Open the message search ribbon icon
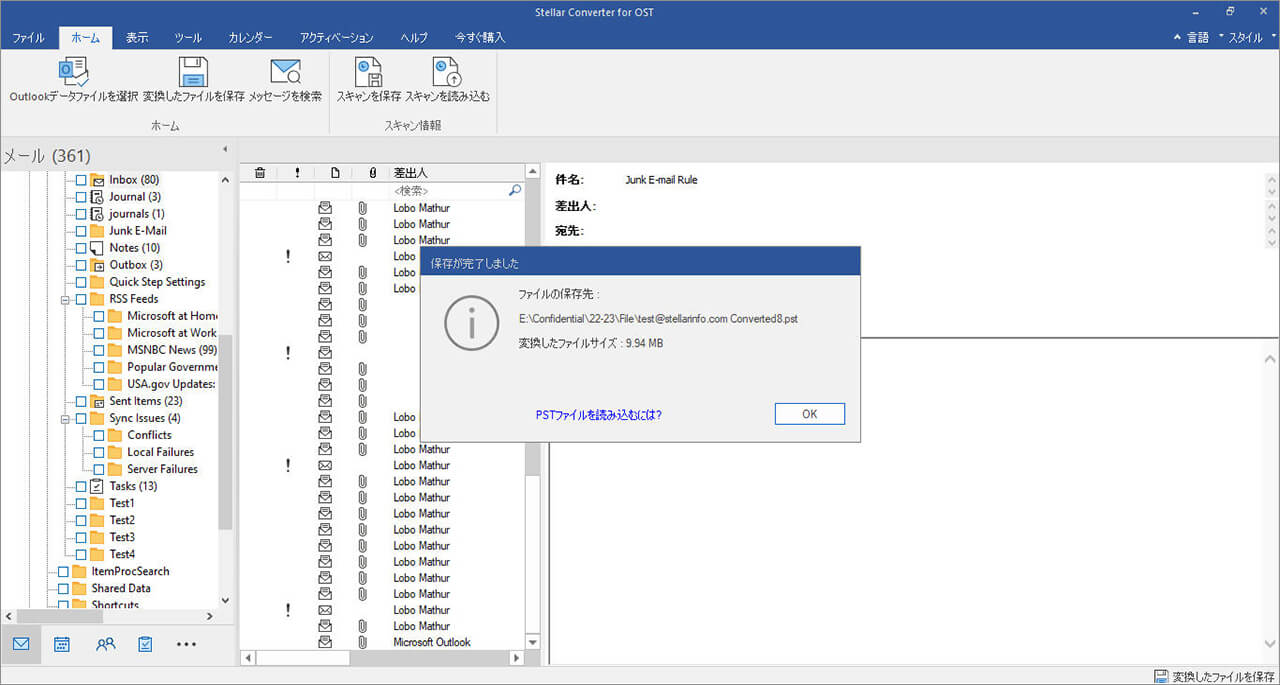Viewport: 1280px width, 685px height. pos(285,71)
